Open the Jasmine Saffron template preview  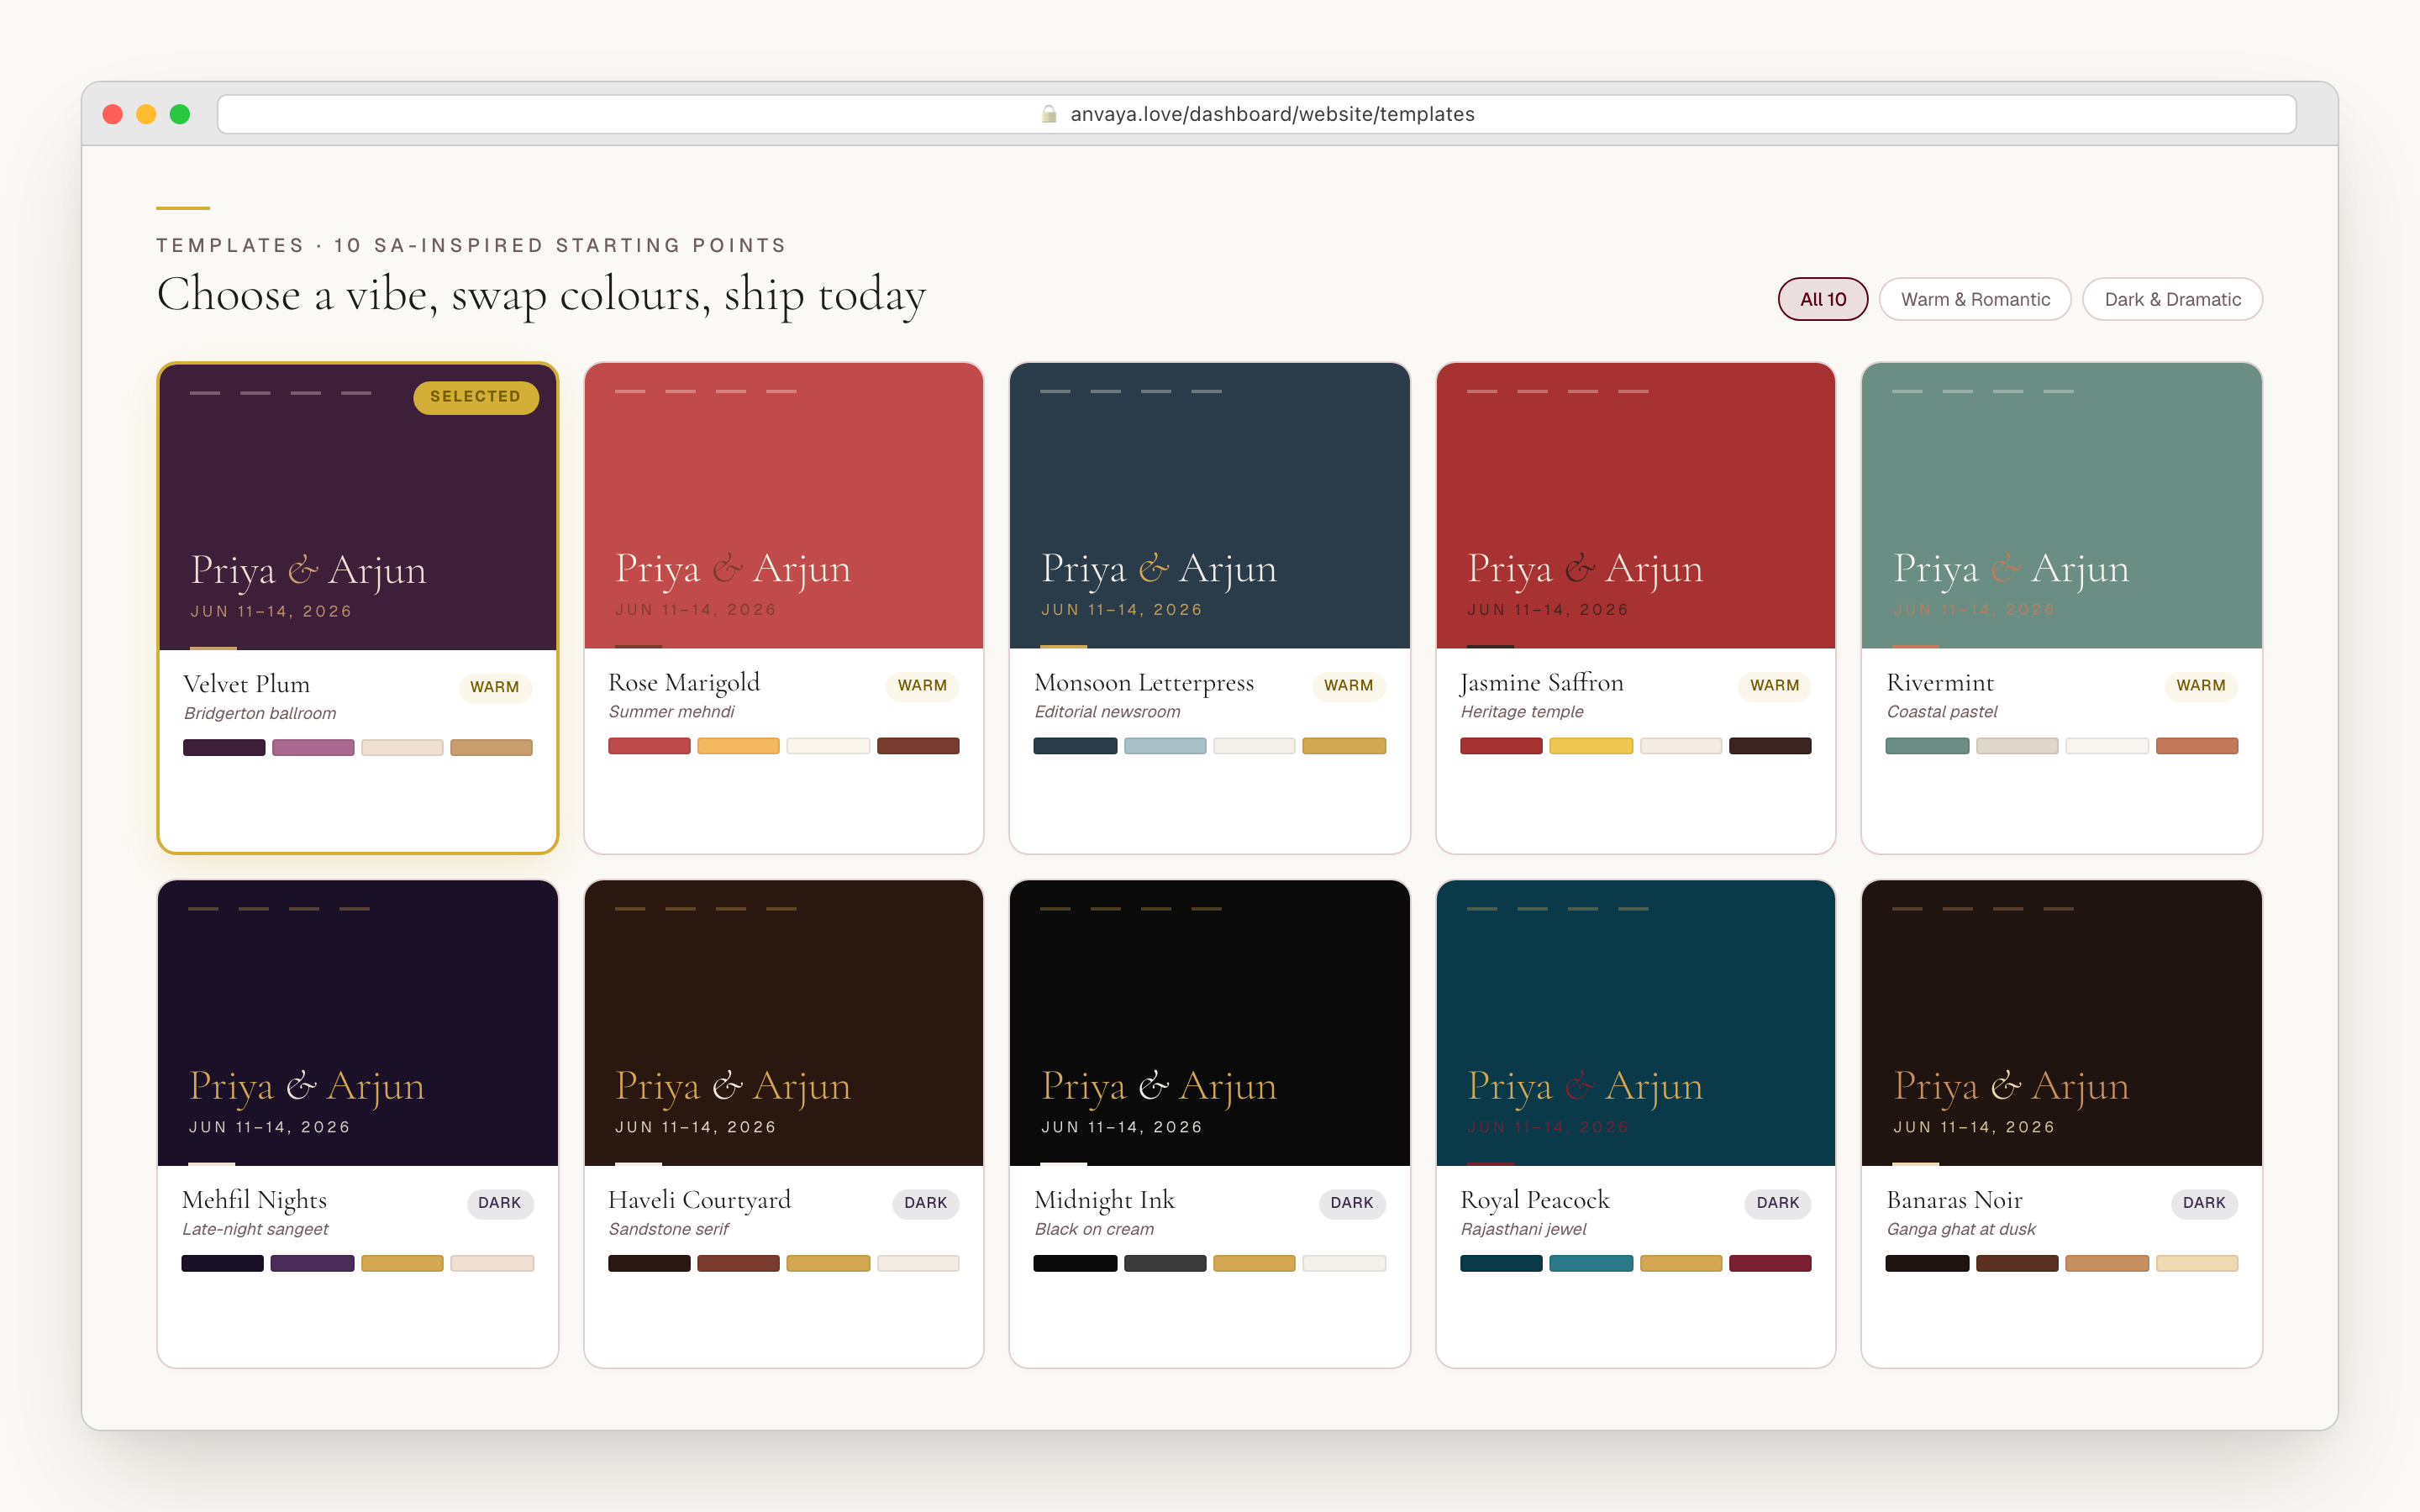[1636, 506]
